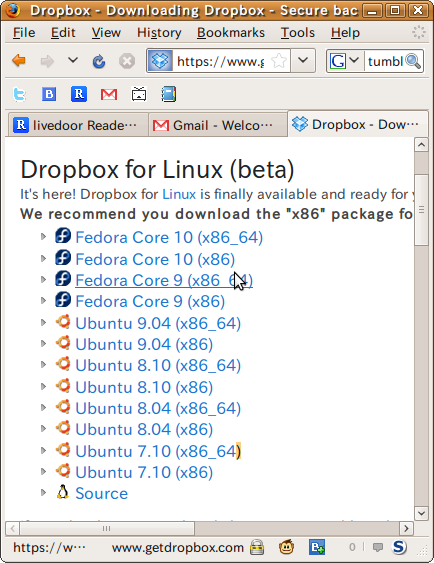
Task: Open the Gmail bookmark icon
Action: tap(109, 94)
